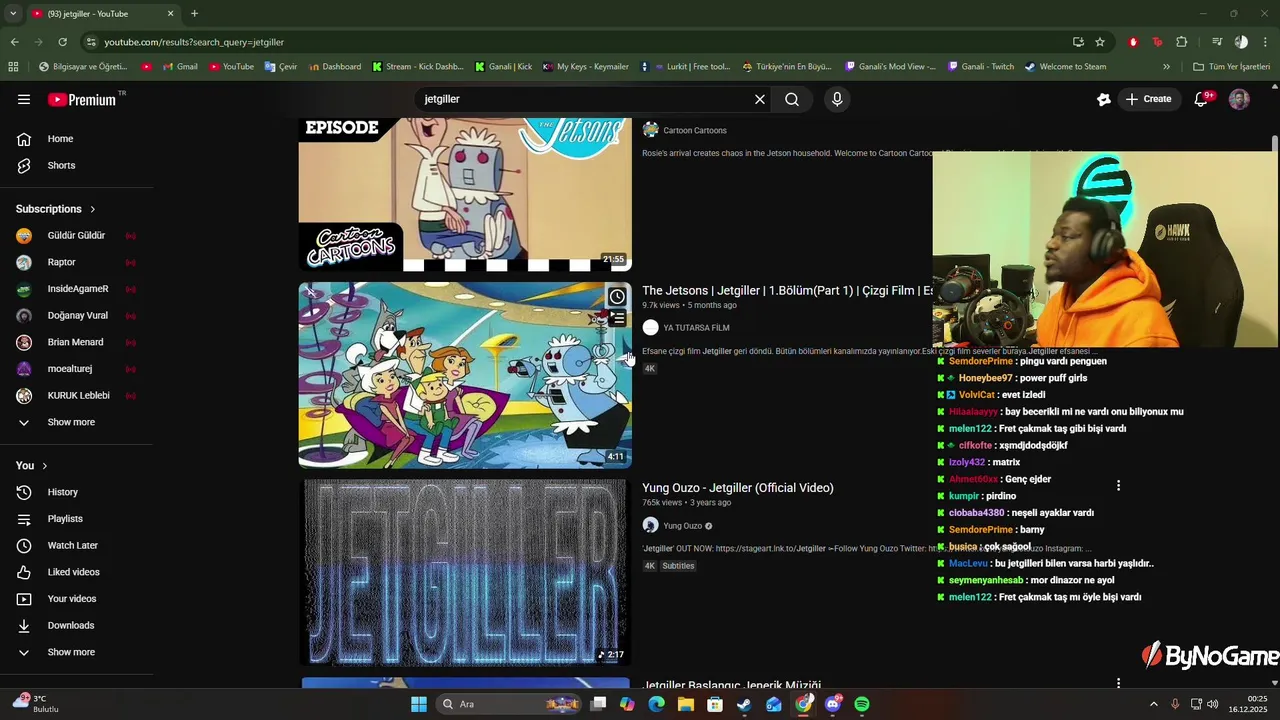Start voice search with microphone
The height and width of the screenshot is (720, 1280).
837,99
